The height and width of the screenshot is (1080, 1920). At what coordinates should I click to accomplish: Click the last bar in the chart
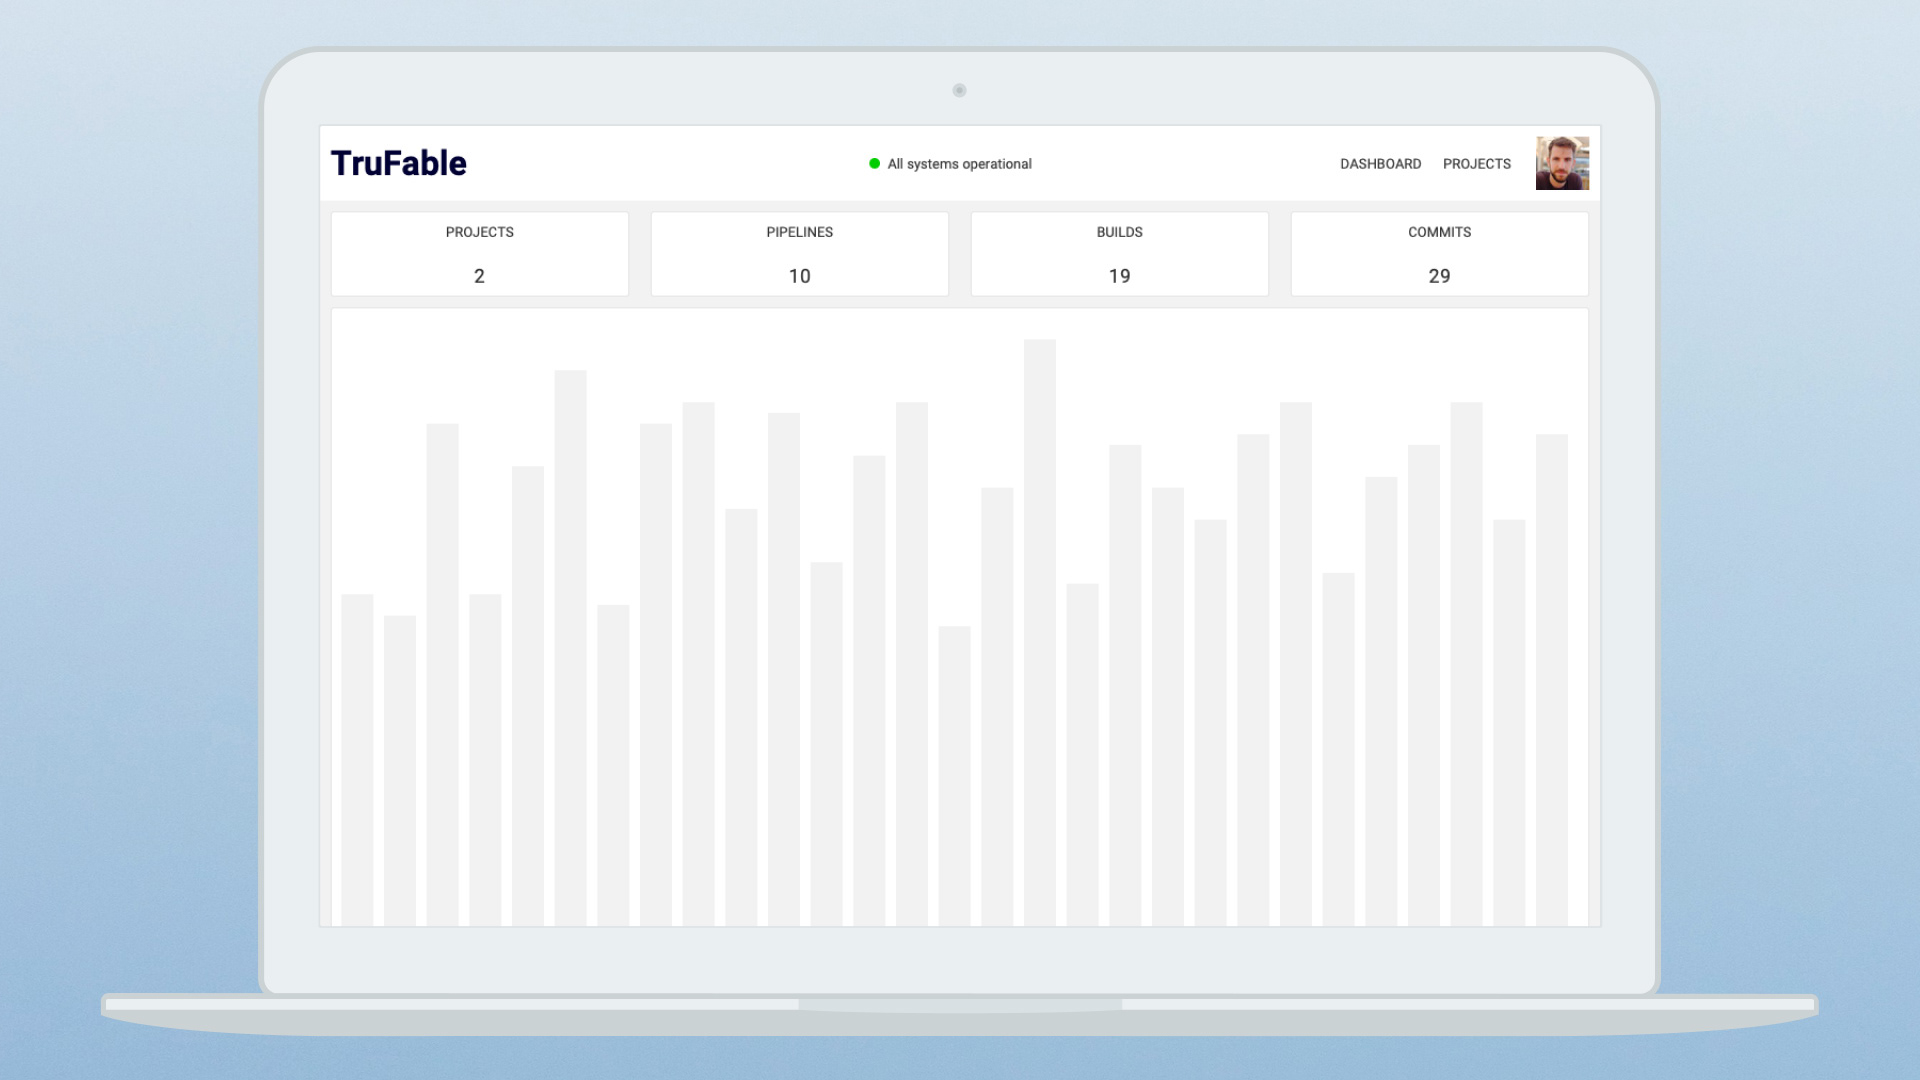point(1551,680)
